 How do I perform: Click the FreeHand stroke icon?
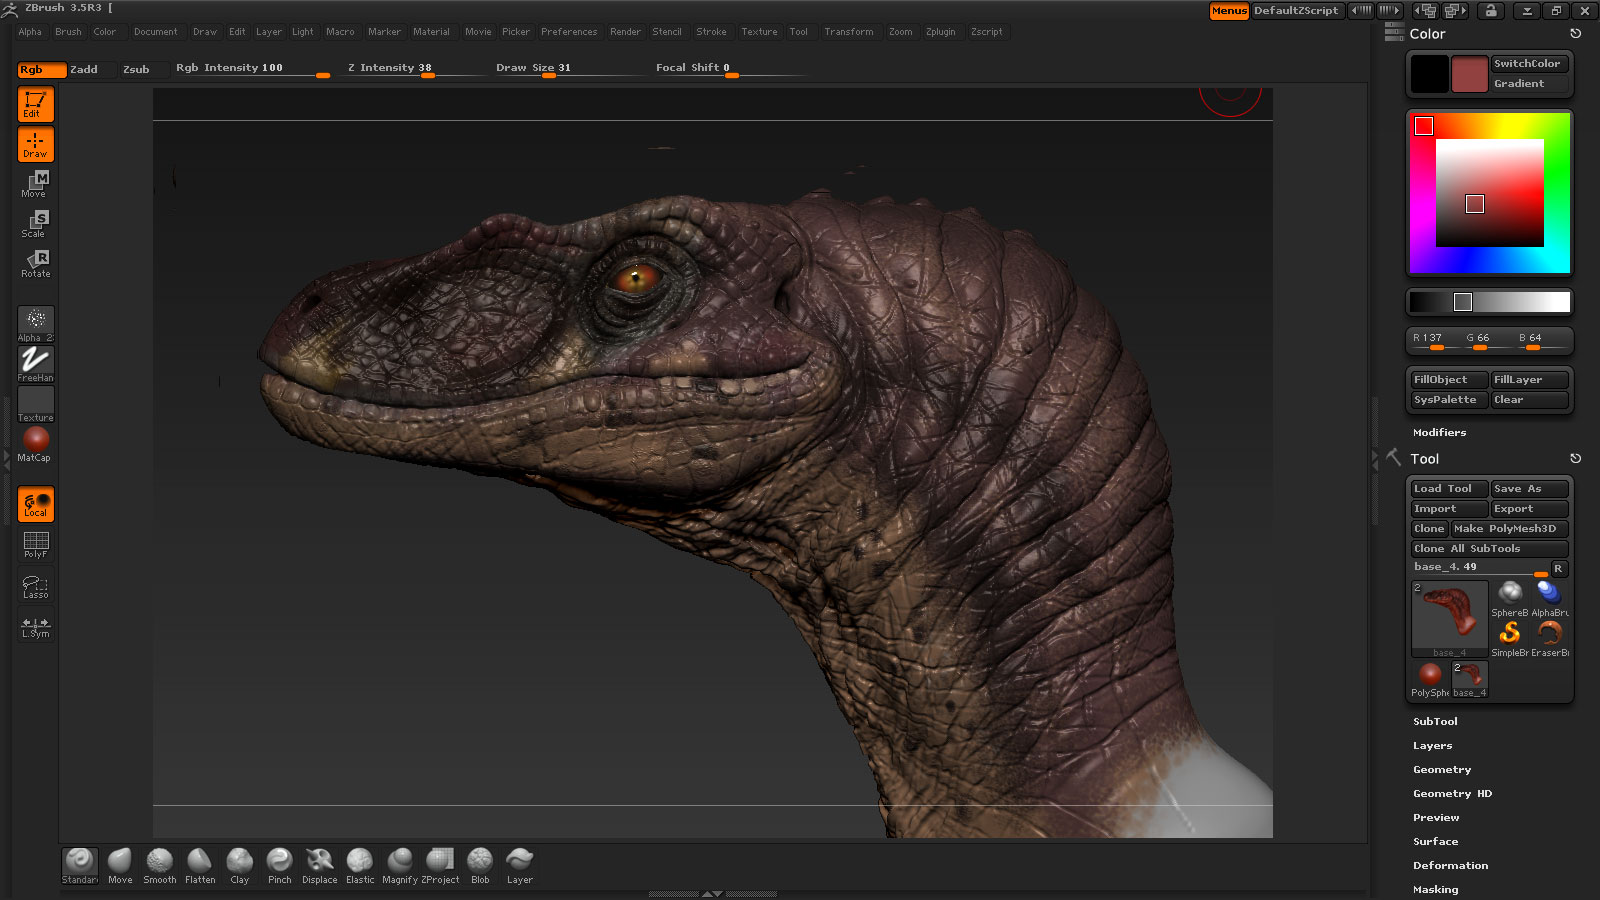click(x=36, y=363)
